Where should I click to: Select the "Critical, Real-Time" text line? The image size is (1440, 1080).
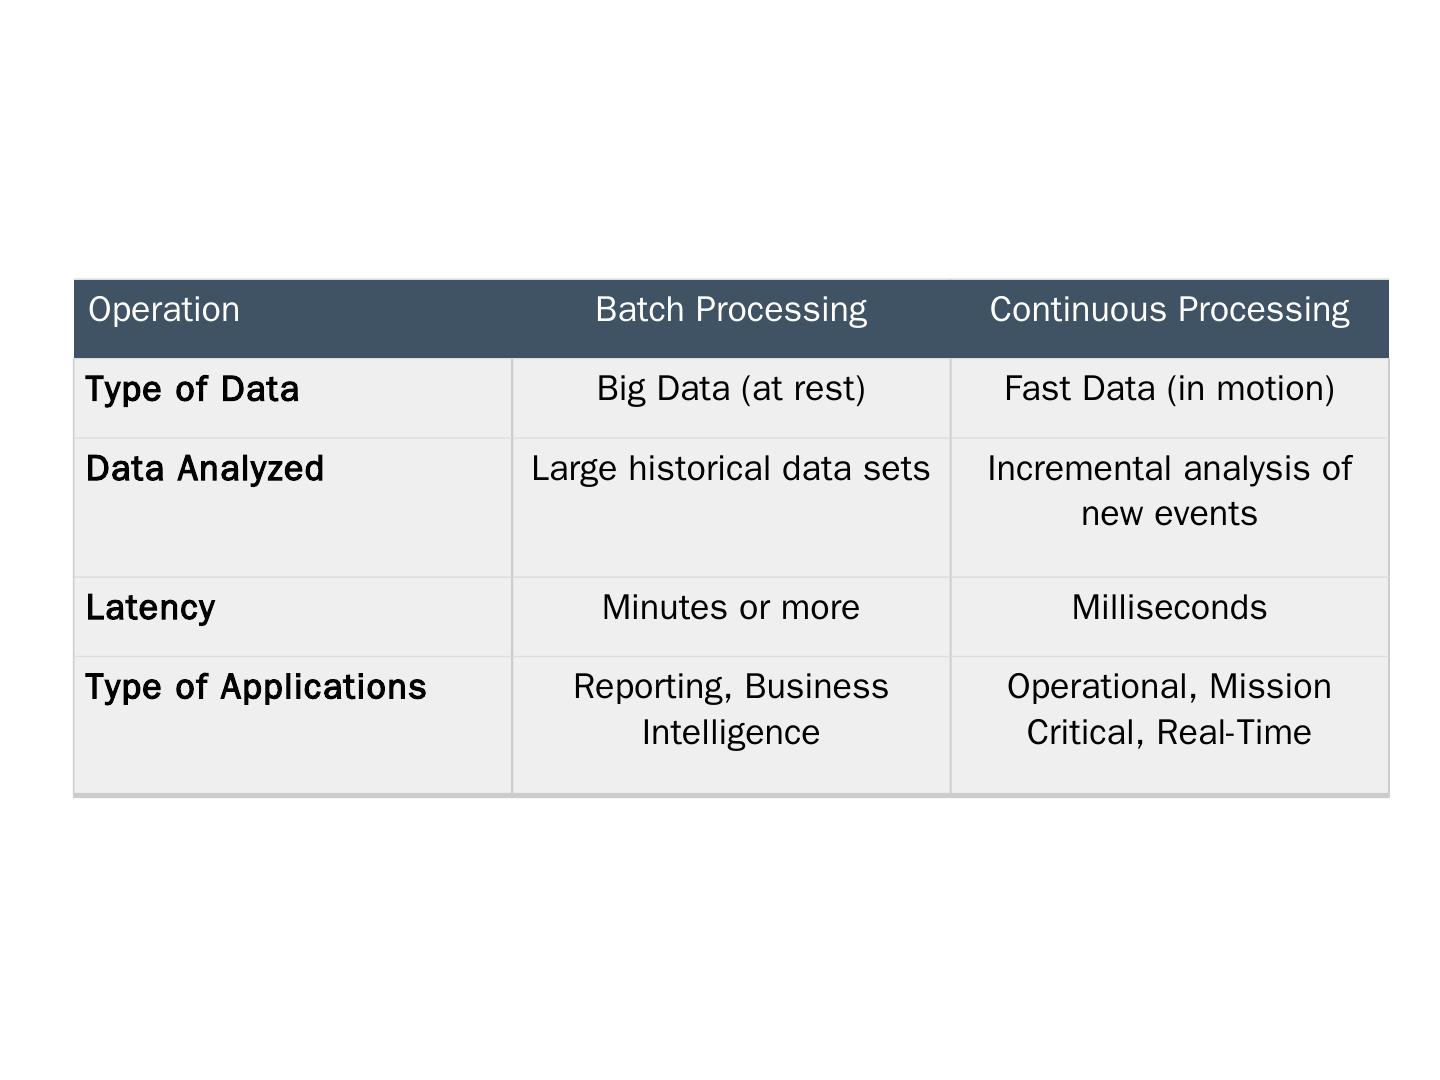(x=1169, y=733)
